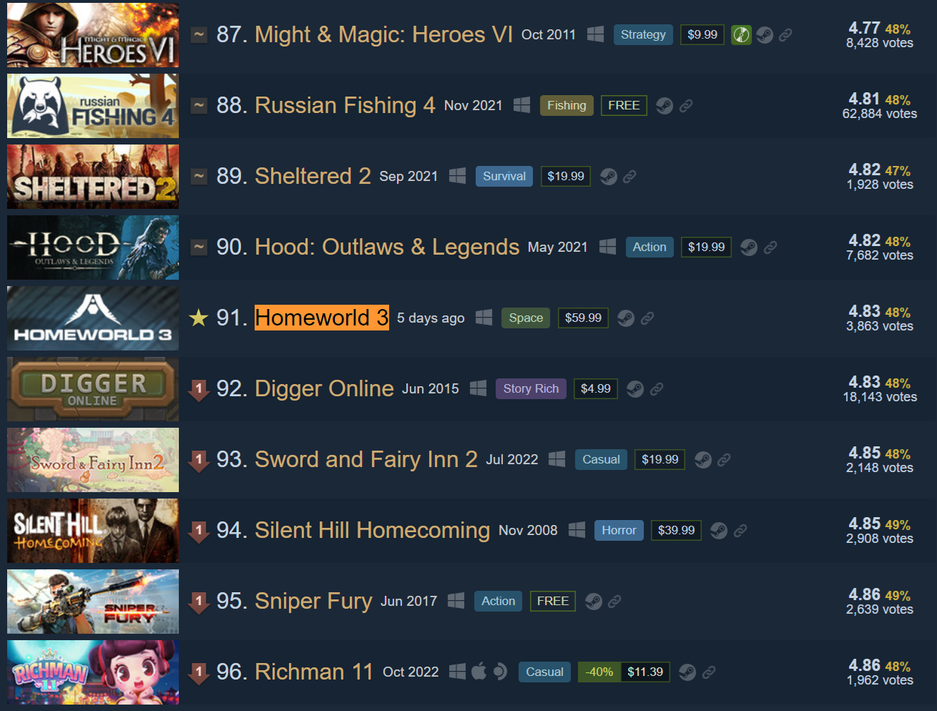Image resolution: width=937 pixels, height=711 pixels.
Task: Filter by Space tag on Homeworld 3
Action: click(x=526, y=318)
